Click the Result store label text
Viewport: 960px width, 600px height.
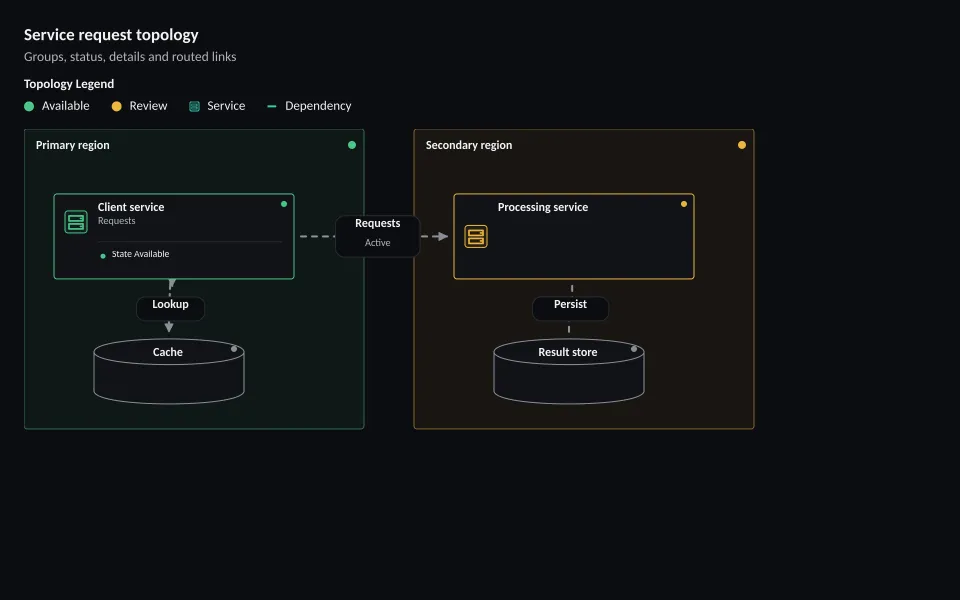point(568,352)
